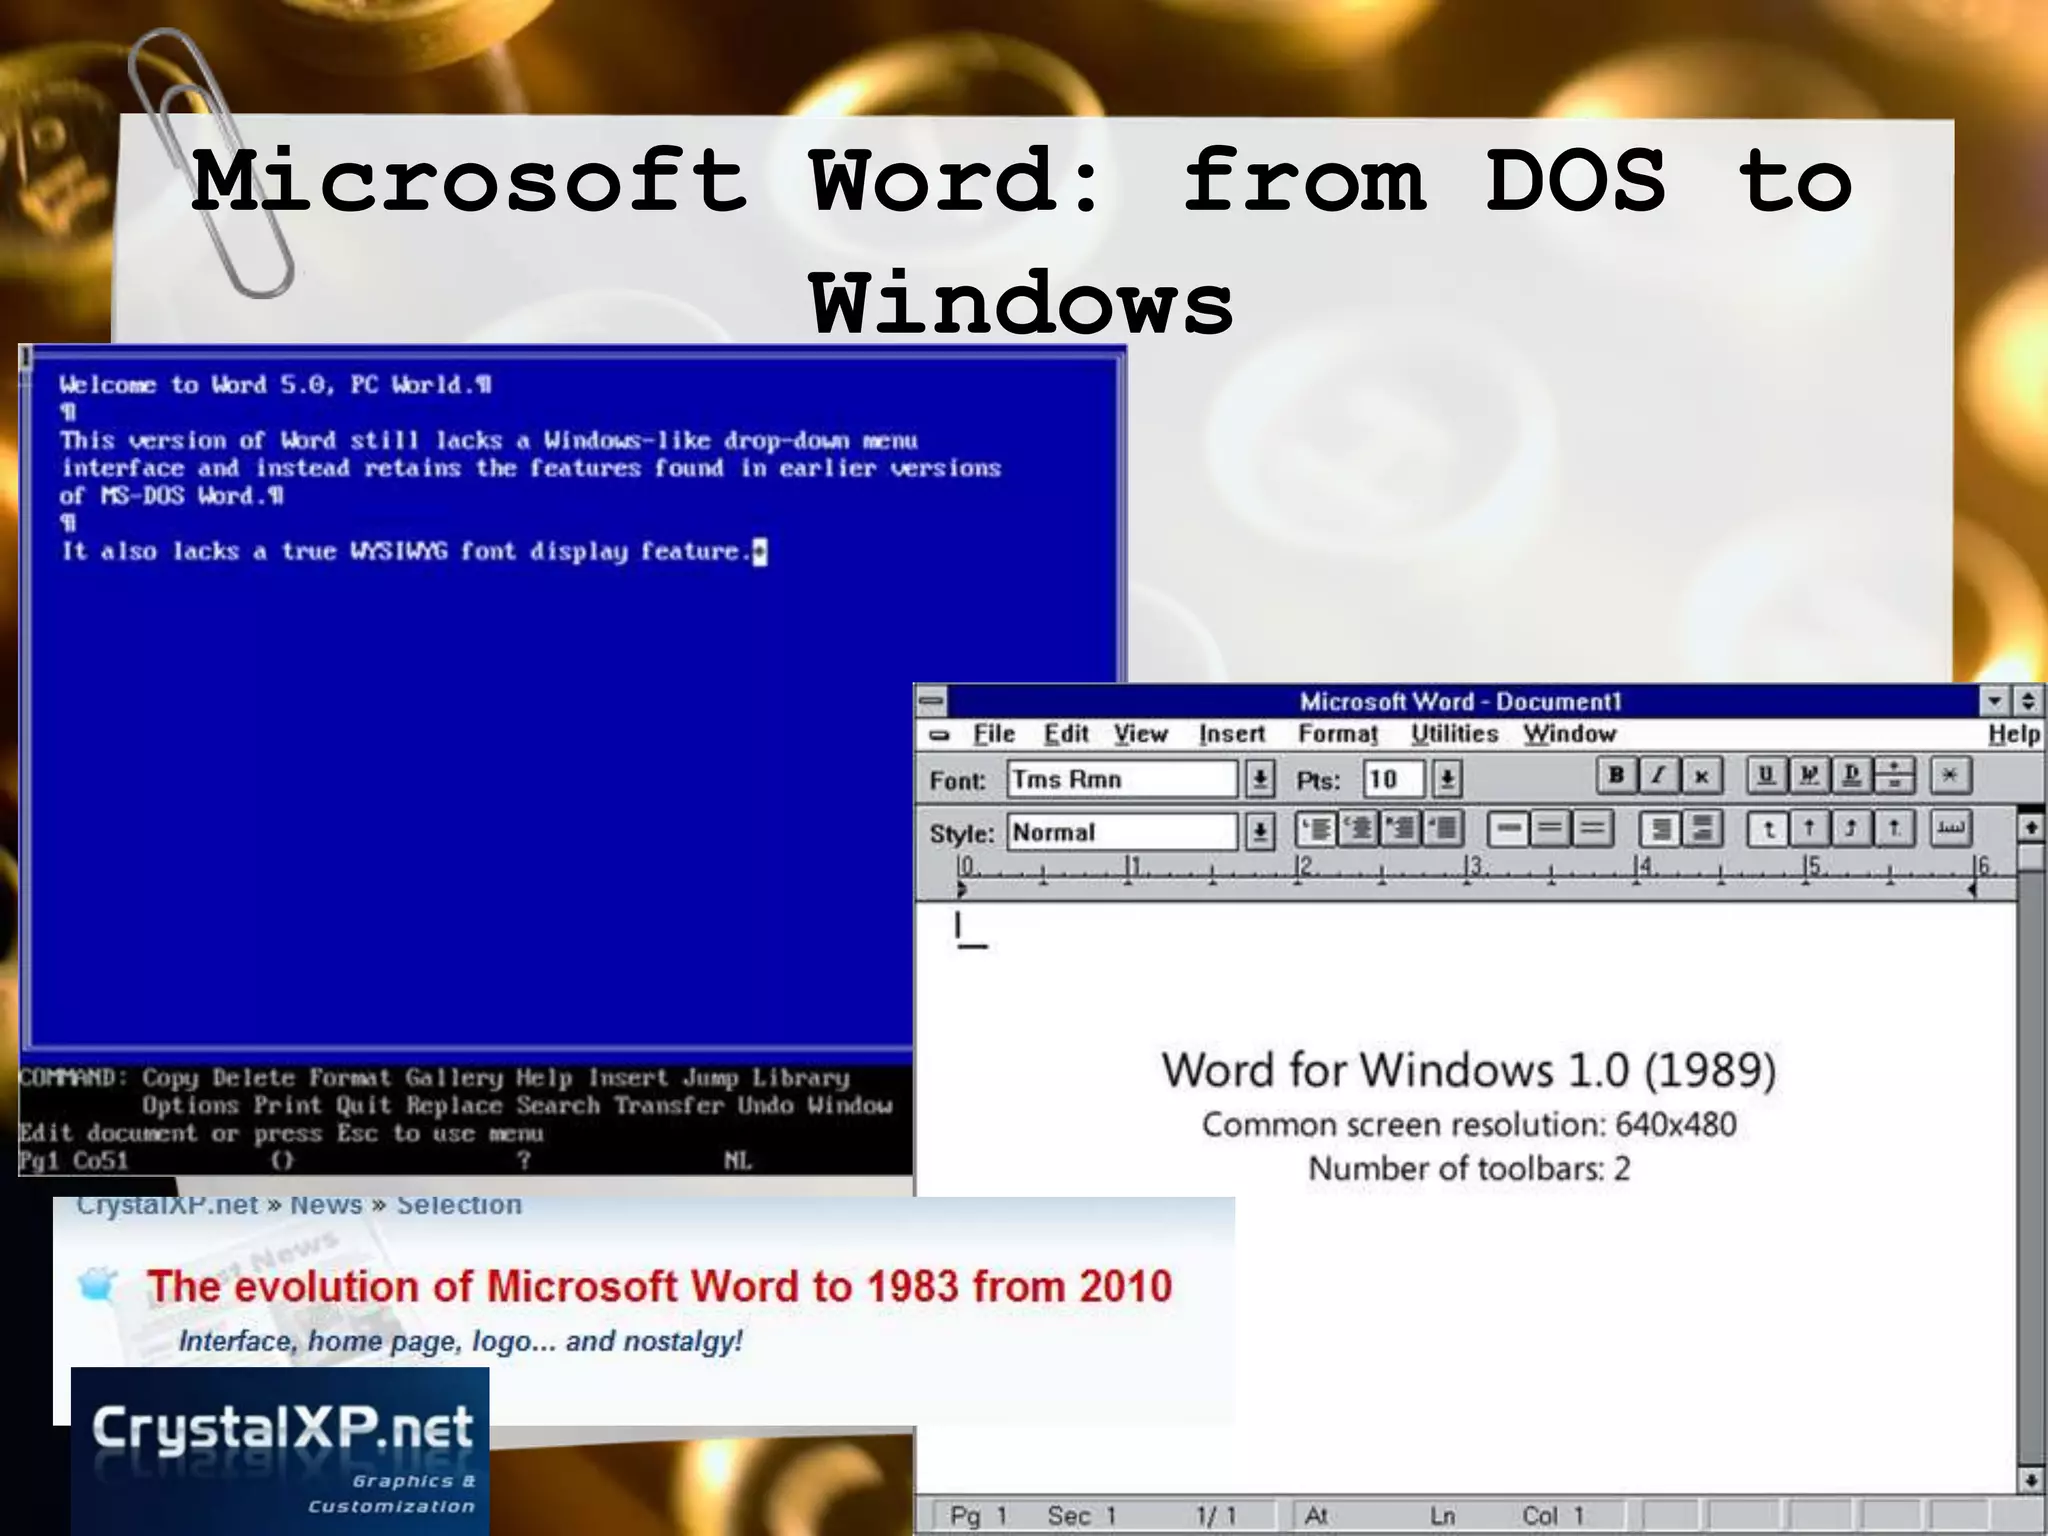
Task: Open the Document1 control menu box
Action: pos(939,735)
